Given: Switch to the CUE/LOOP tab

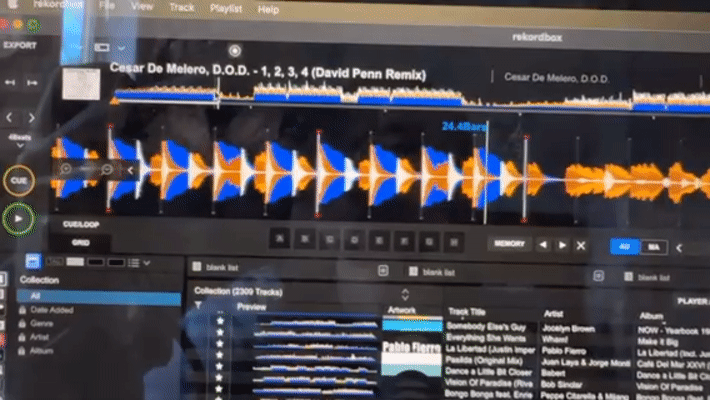Looking at the screenshot, I should click(81, 224).
